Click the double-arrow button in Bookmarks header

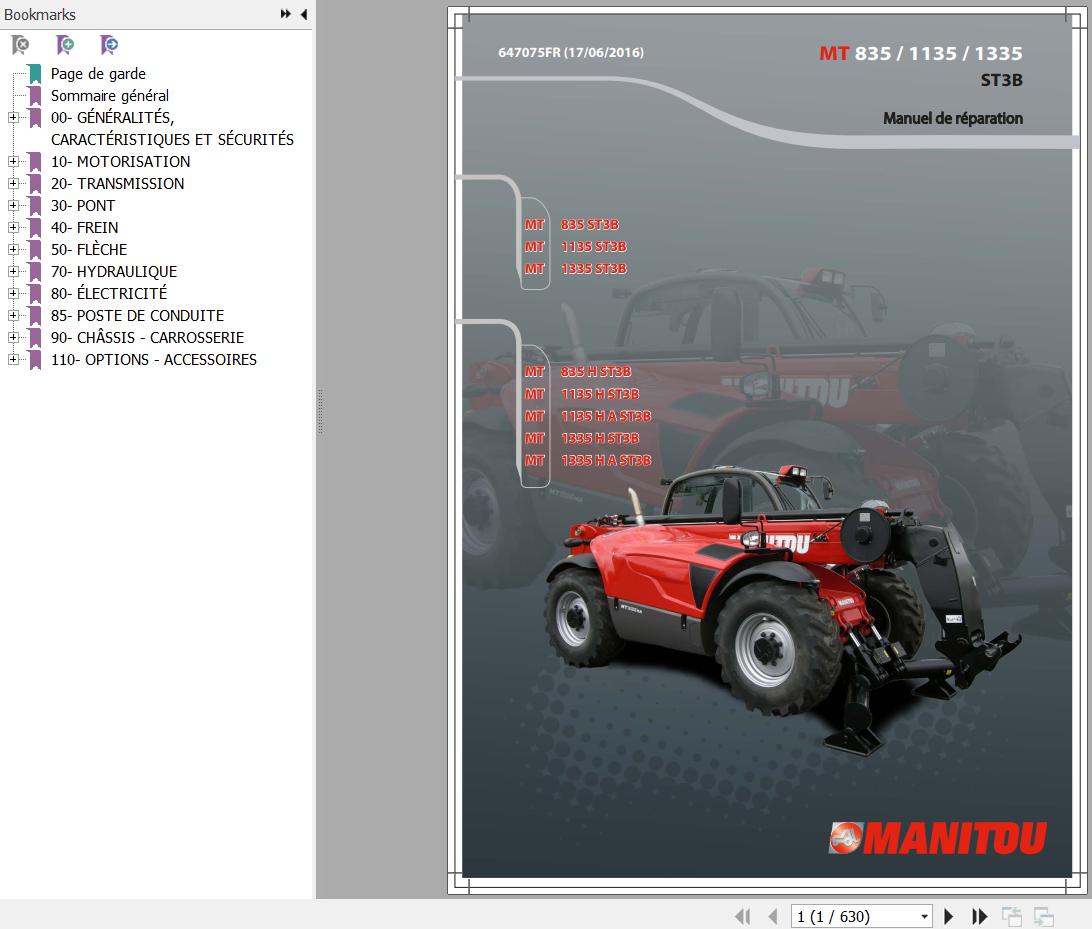pos(286,14)
